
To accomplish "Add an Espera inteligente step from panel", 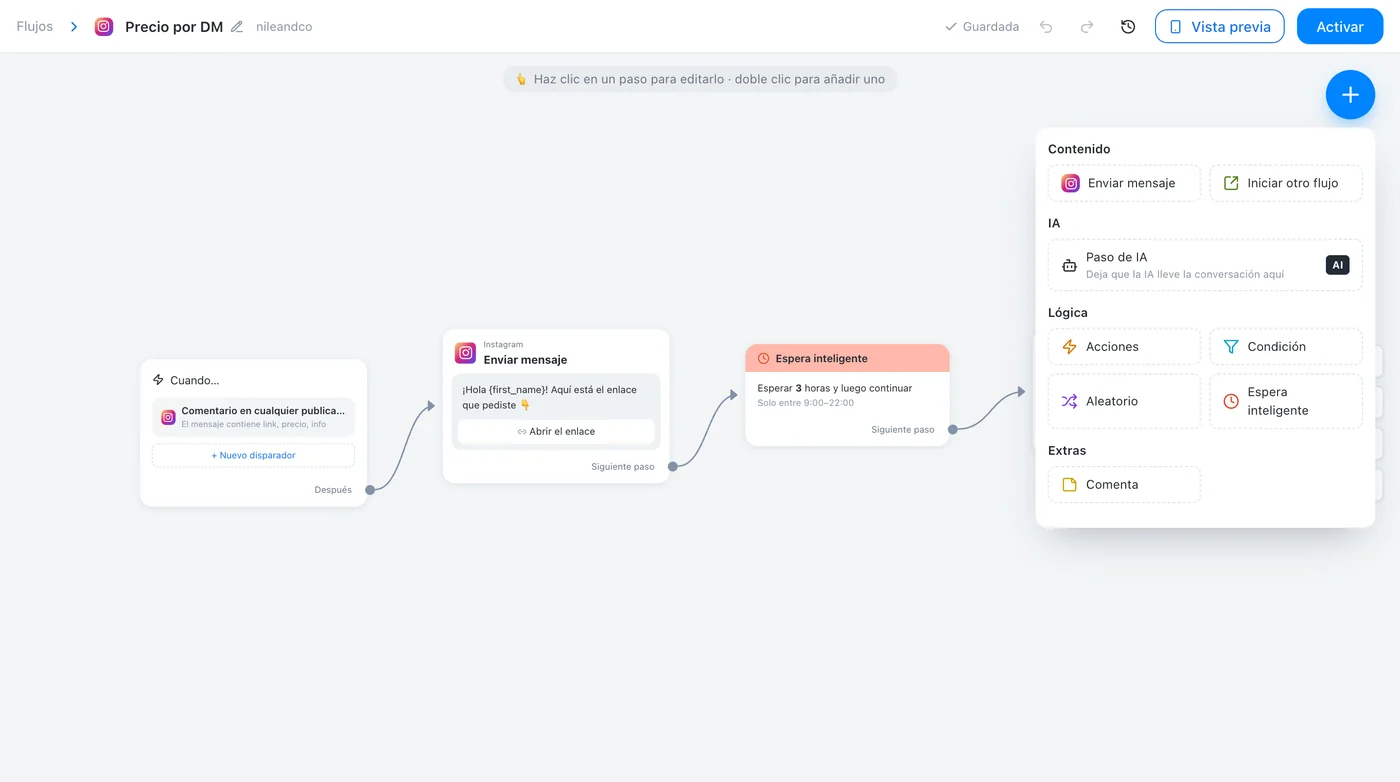I will [1286, 401].
